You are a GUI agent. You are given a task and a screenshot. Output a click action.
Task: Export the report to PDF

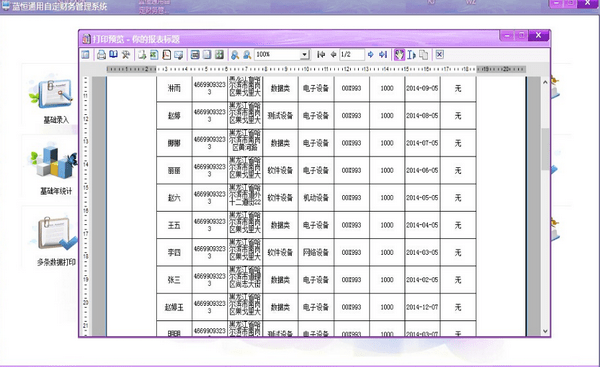(x=166, y=55)
